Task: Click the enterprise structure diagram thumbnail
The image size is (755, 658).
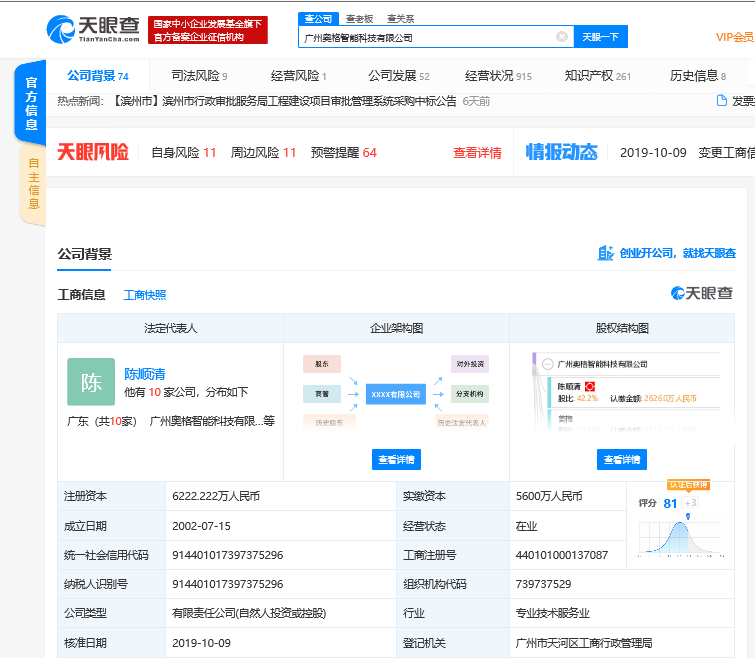Action: [x=396, y=393]
